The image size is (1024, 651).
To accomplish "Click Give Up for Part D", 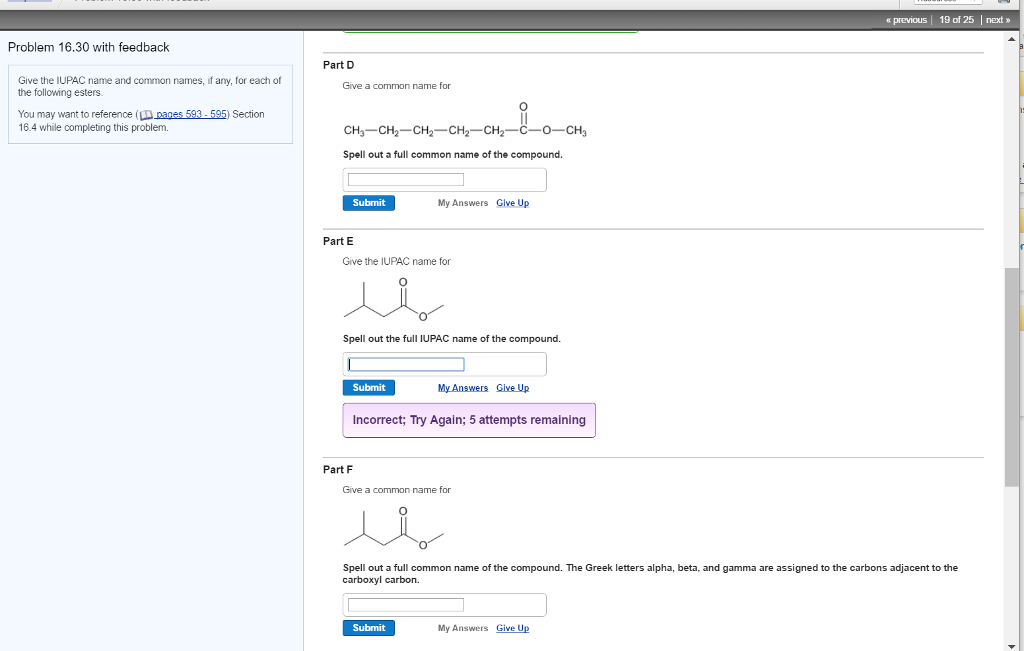I will 512,202.
